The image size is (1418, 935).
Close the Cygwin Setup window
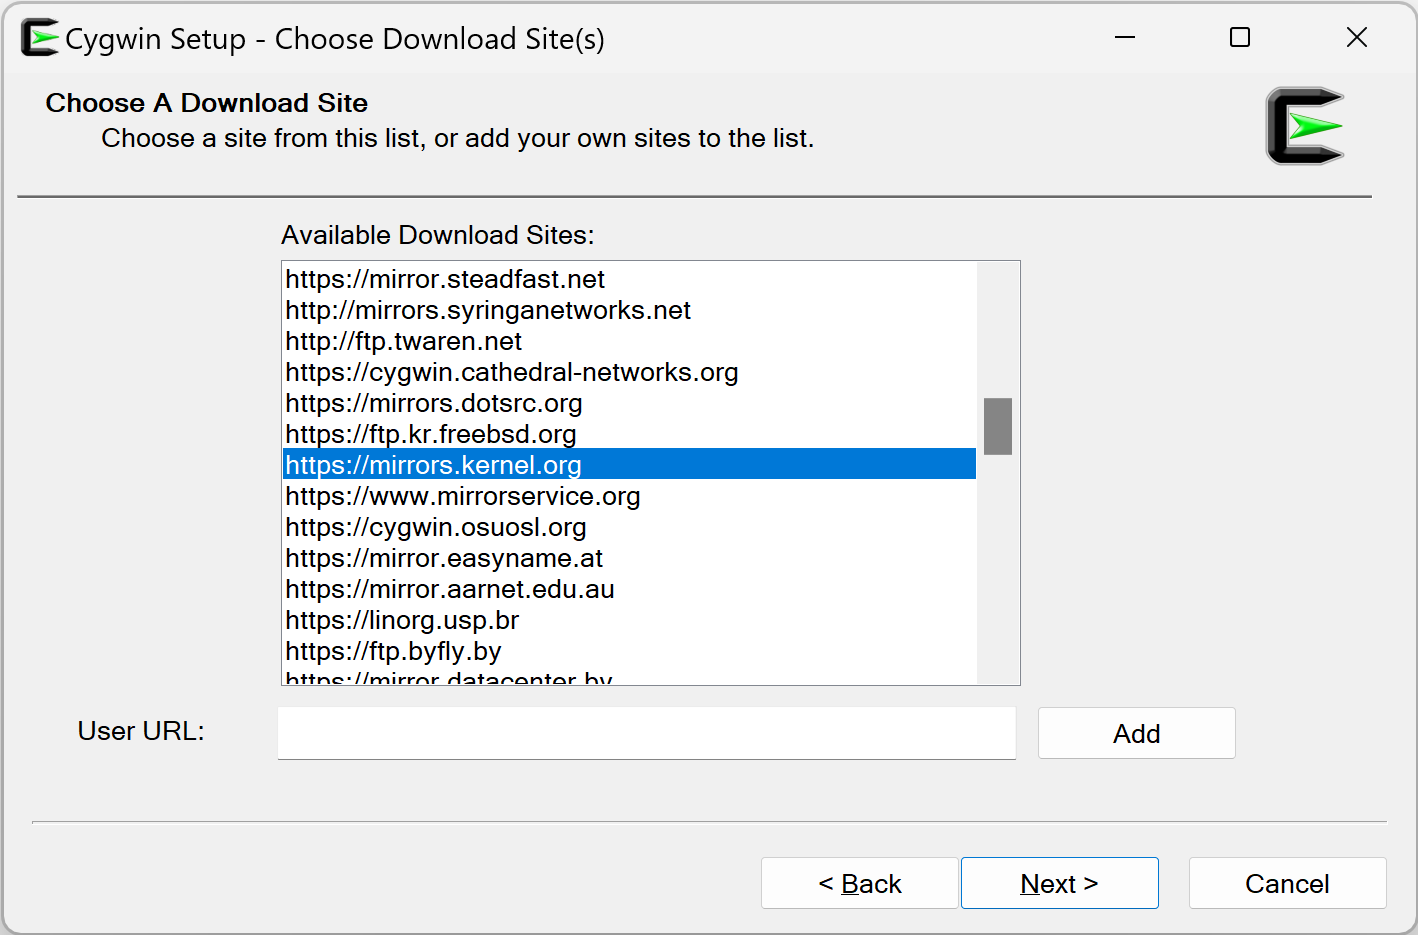1357,38
